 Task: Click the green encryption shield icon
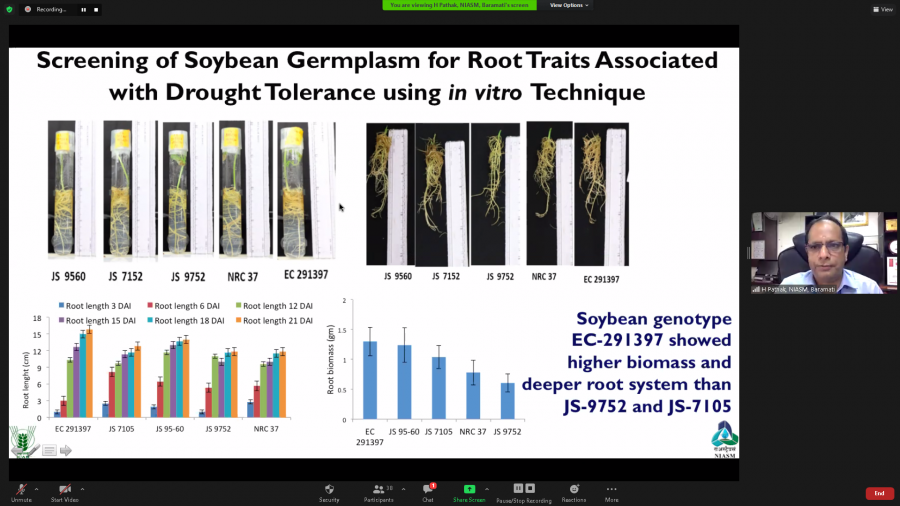coord(9,9)
